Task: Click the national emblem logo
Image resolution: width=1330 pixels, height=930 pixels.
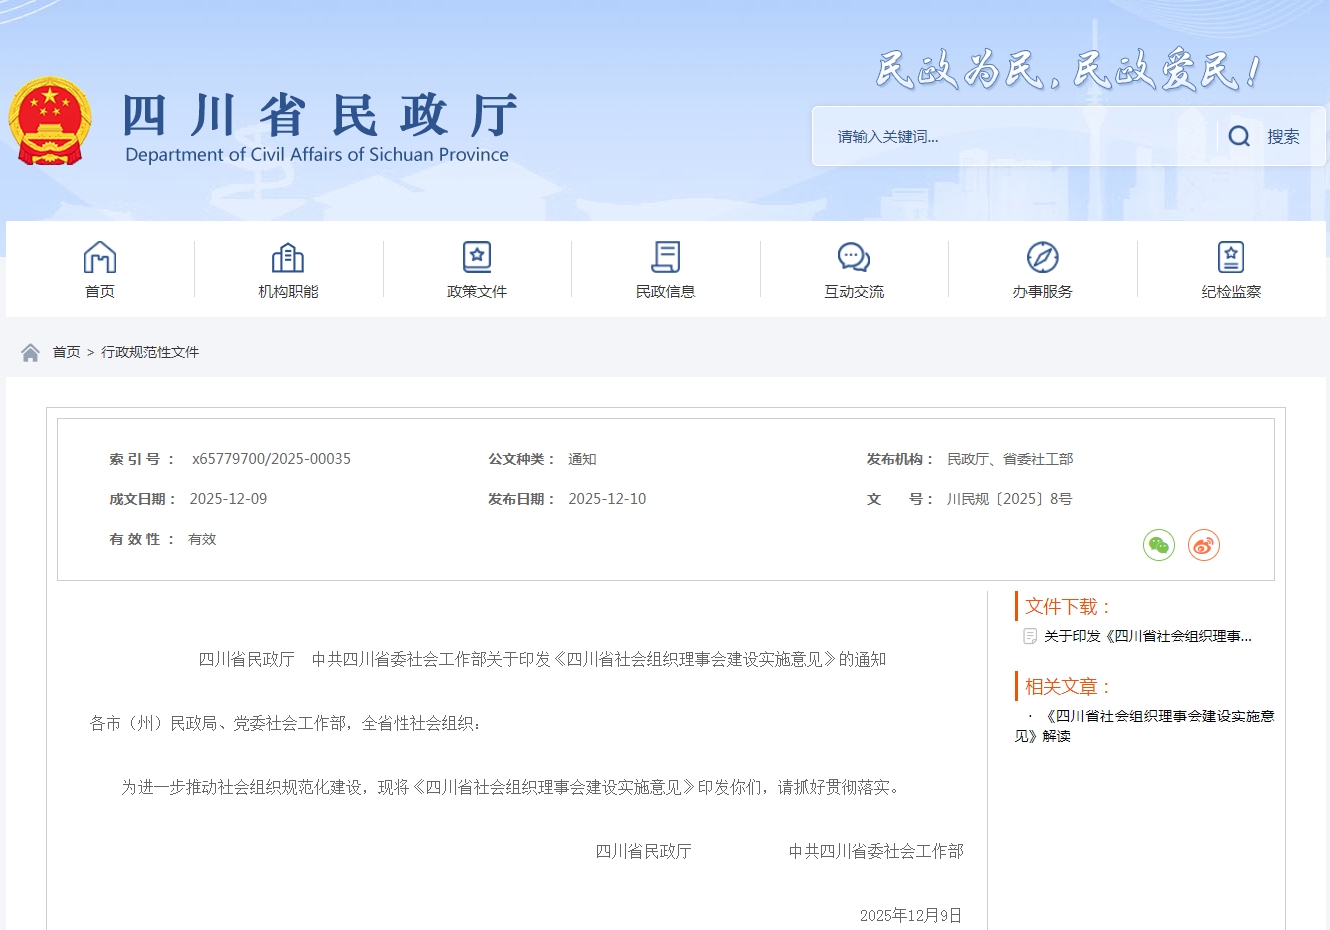Action: [x=50, y=122]
